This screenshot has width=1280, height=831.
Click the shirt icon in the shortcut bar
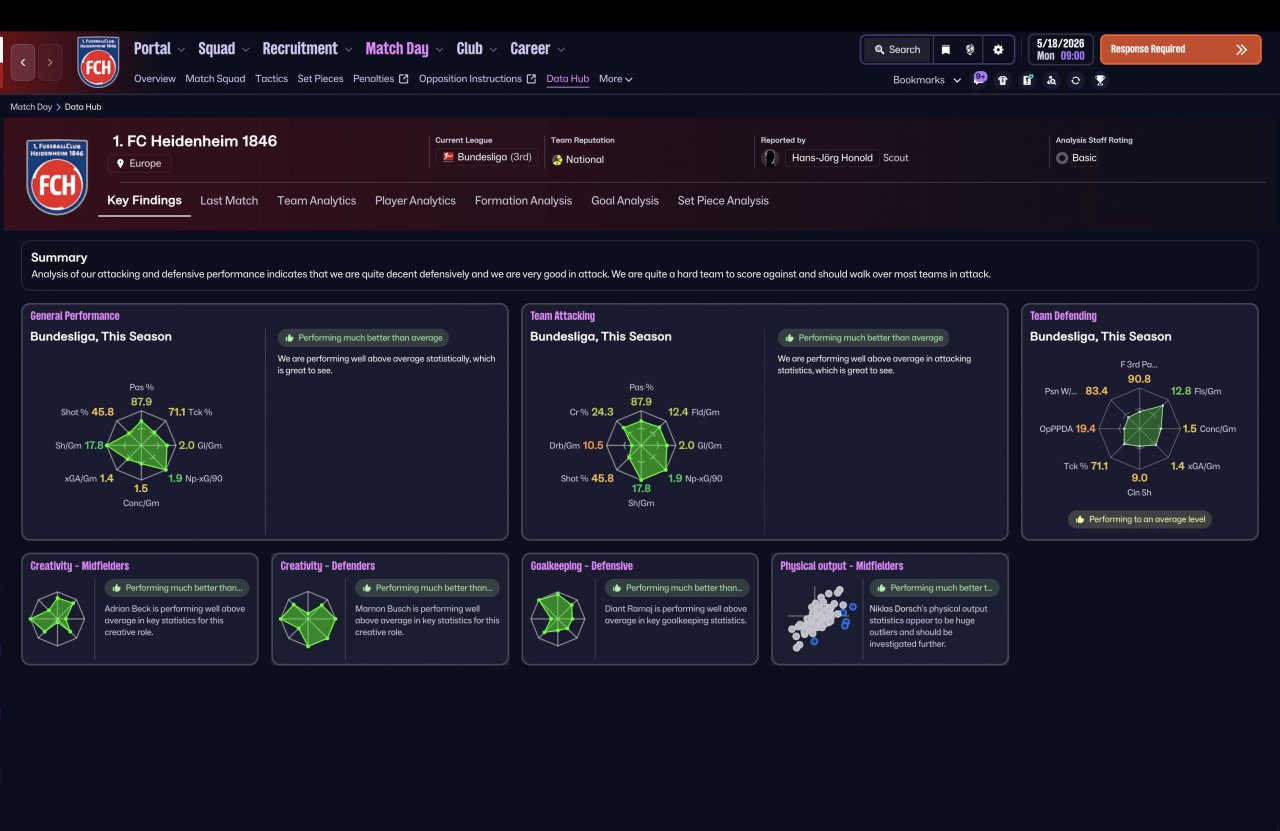click(x=1003, y=80)
